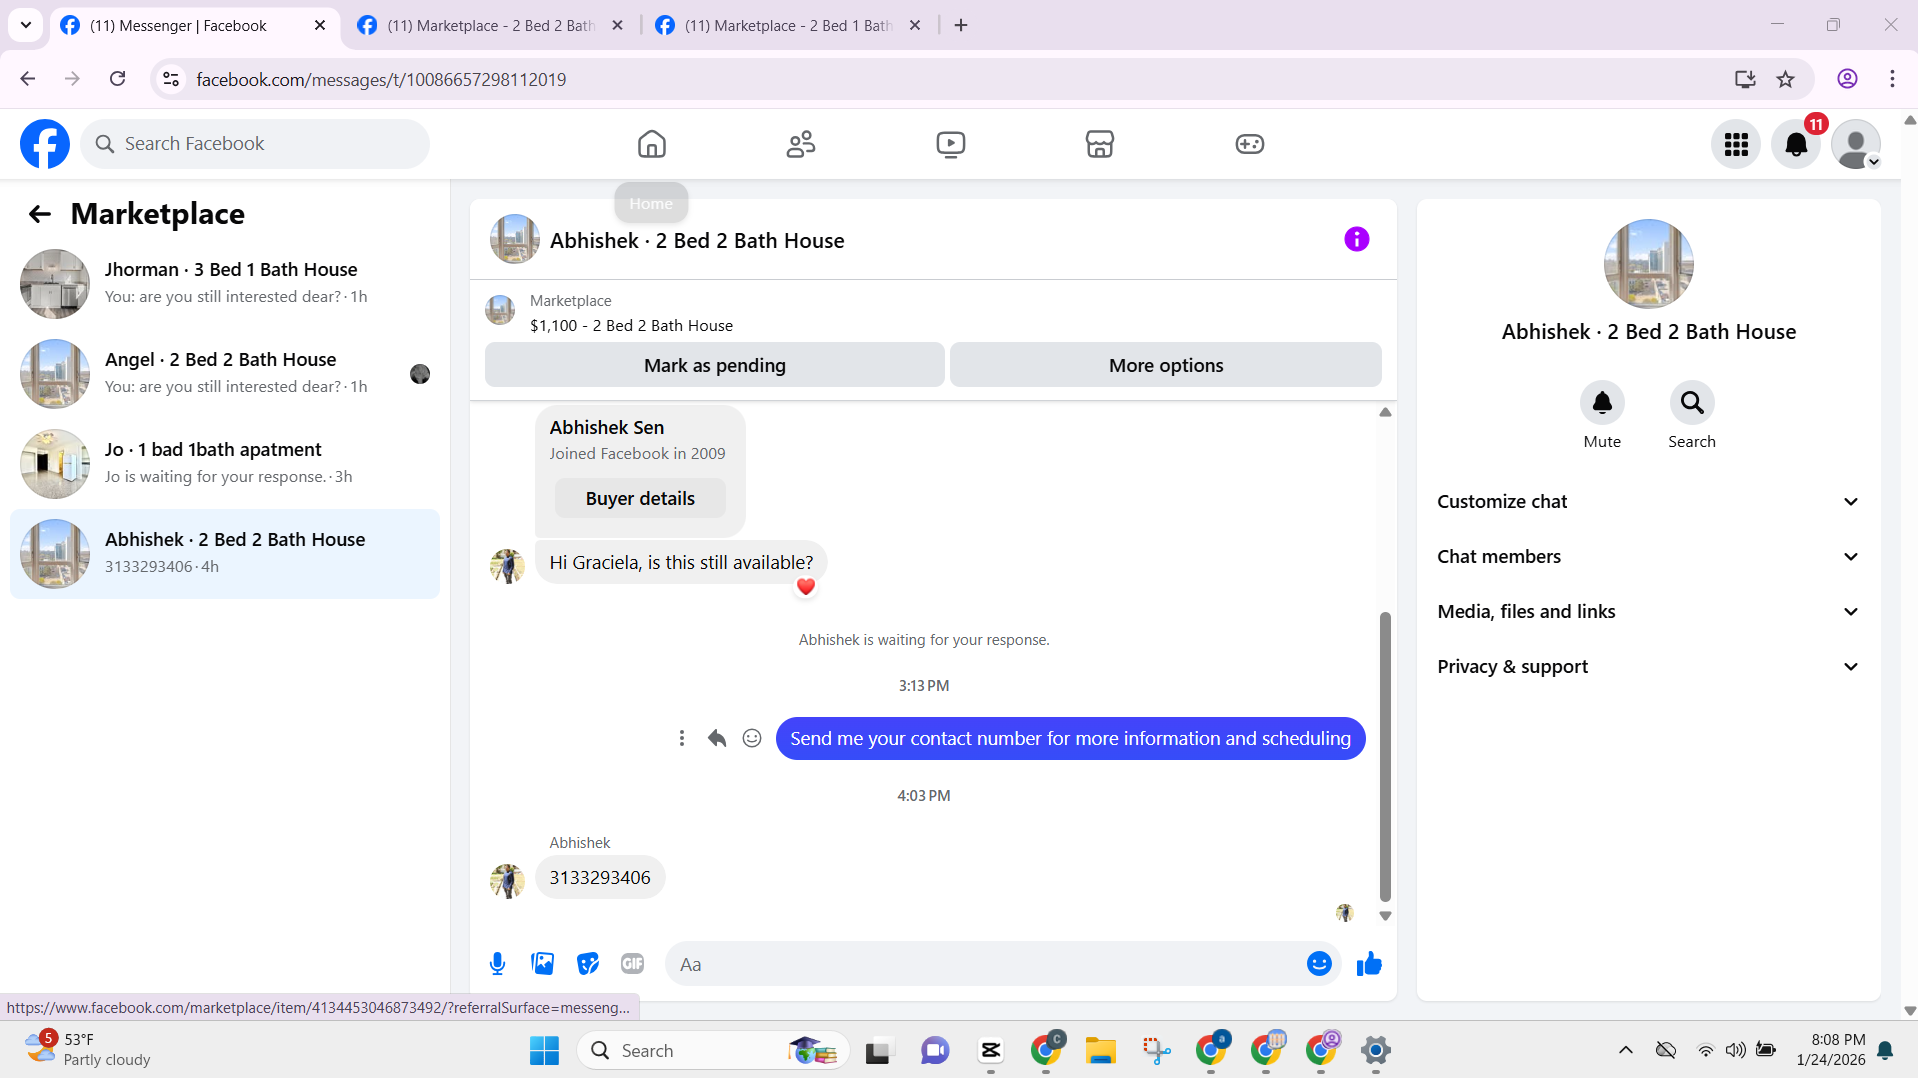Mute this conversation with the bell icon

click(x=1602, y=402)
